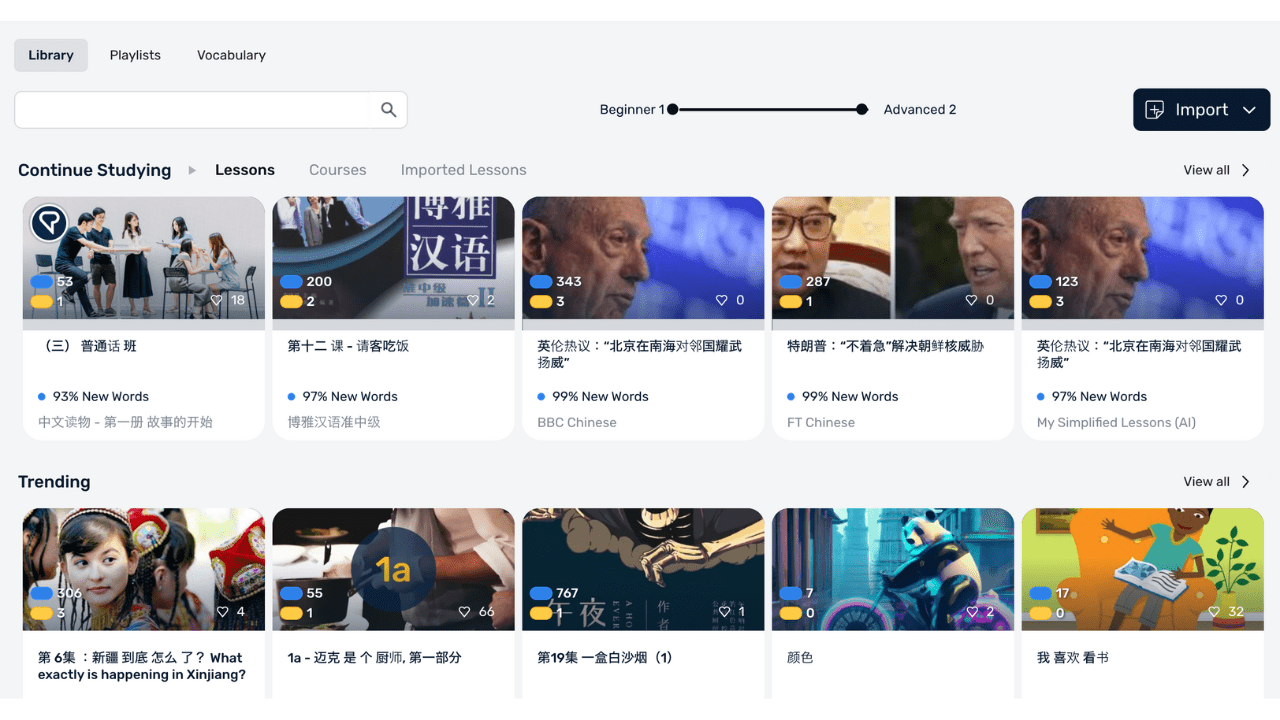Like the 特朗普 lesson with its heart icon
Screen dimensions: 1280x720
(971, 299)
